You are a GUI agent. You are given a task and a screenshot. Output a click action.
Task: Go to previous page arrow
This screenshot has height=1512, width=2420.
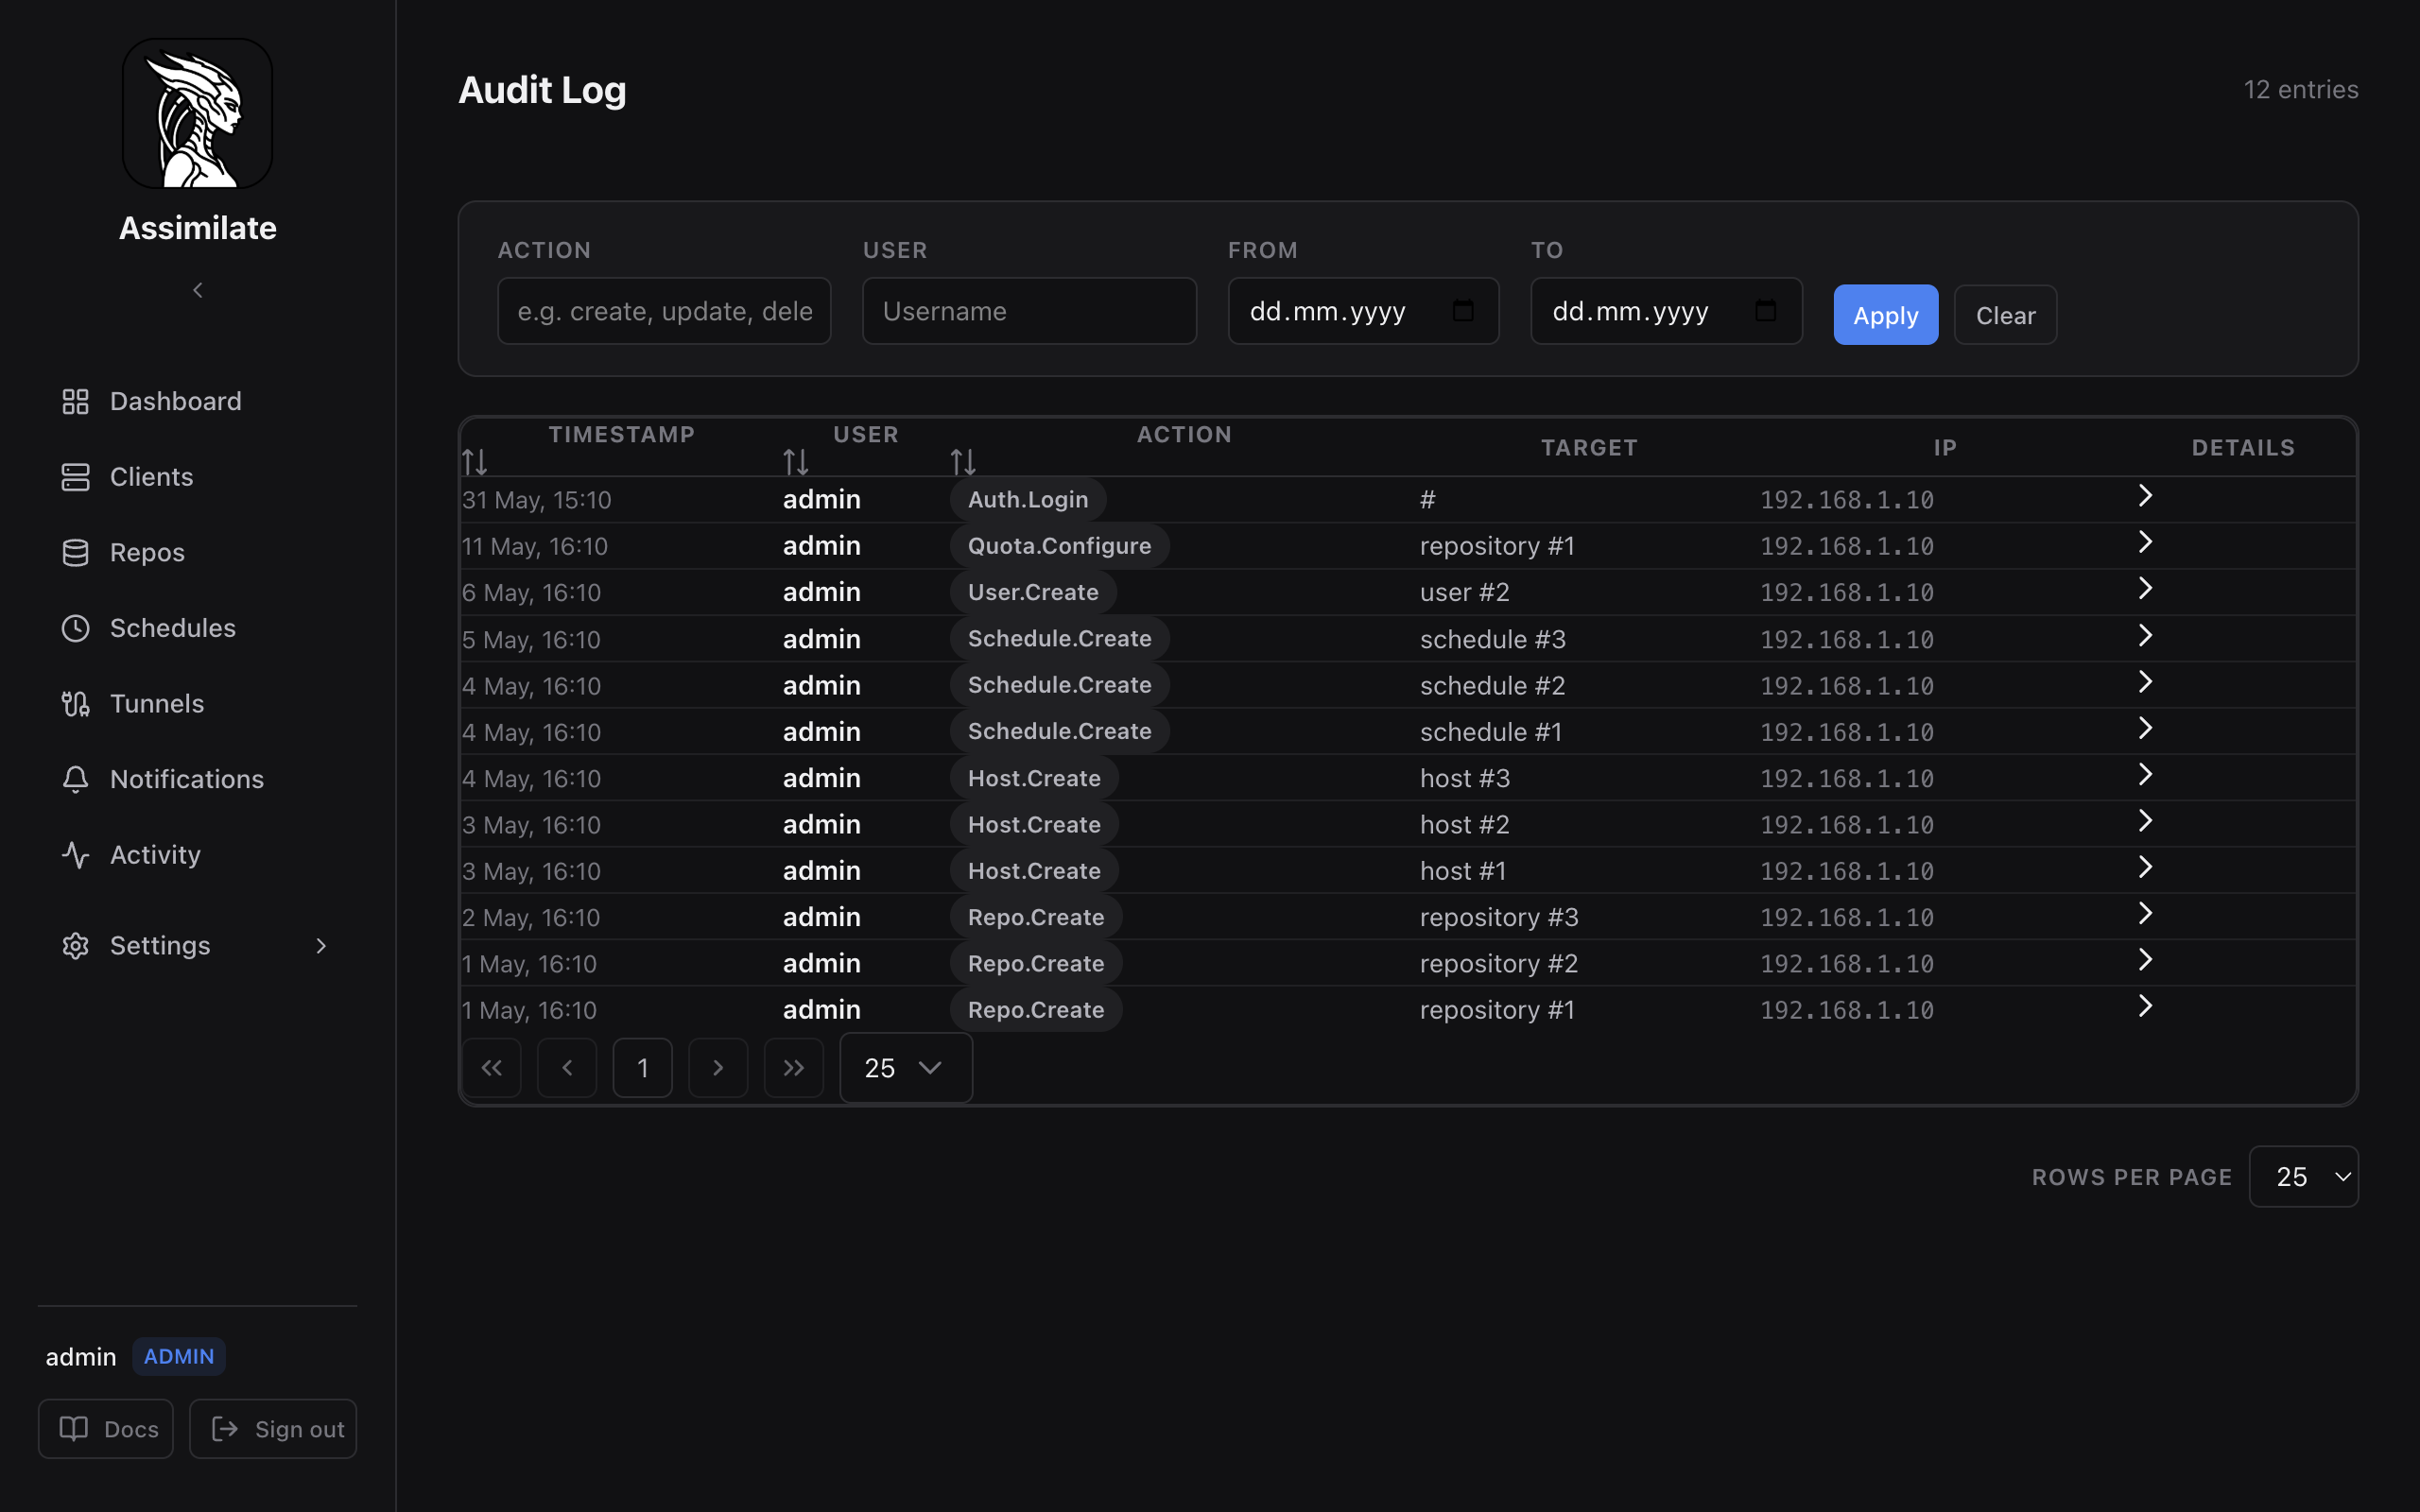tap(567, 1068)
